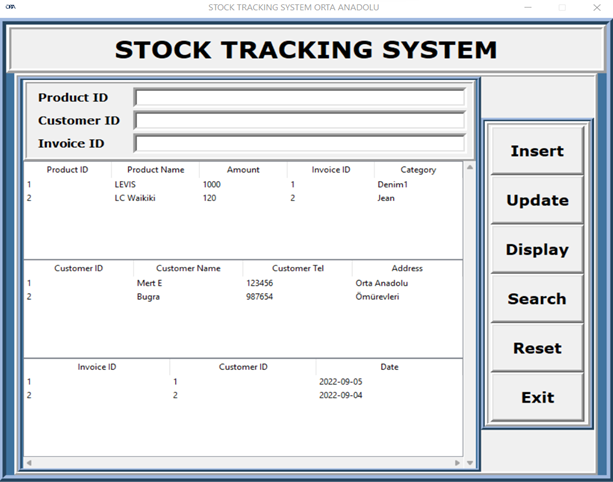613x482 pixels.
Task: Click the Product Name column header
Action: 156,170
